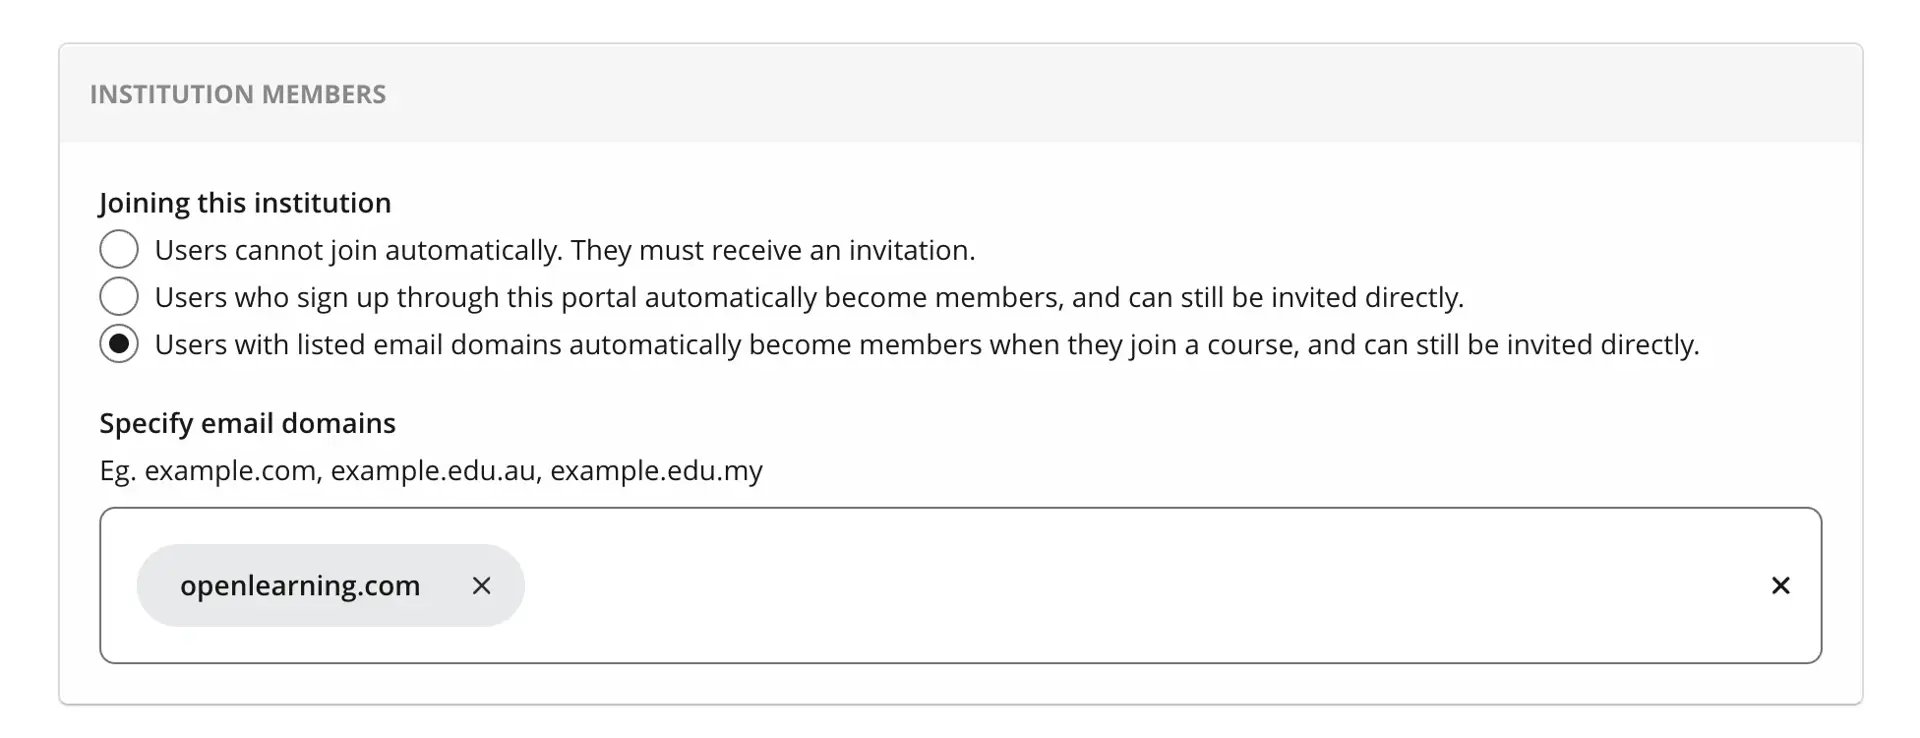This screenshot has width=1920, height=738.
Task: Choose the portal sign-up membership radio button
Action: pos(119,297)
